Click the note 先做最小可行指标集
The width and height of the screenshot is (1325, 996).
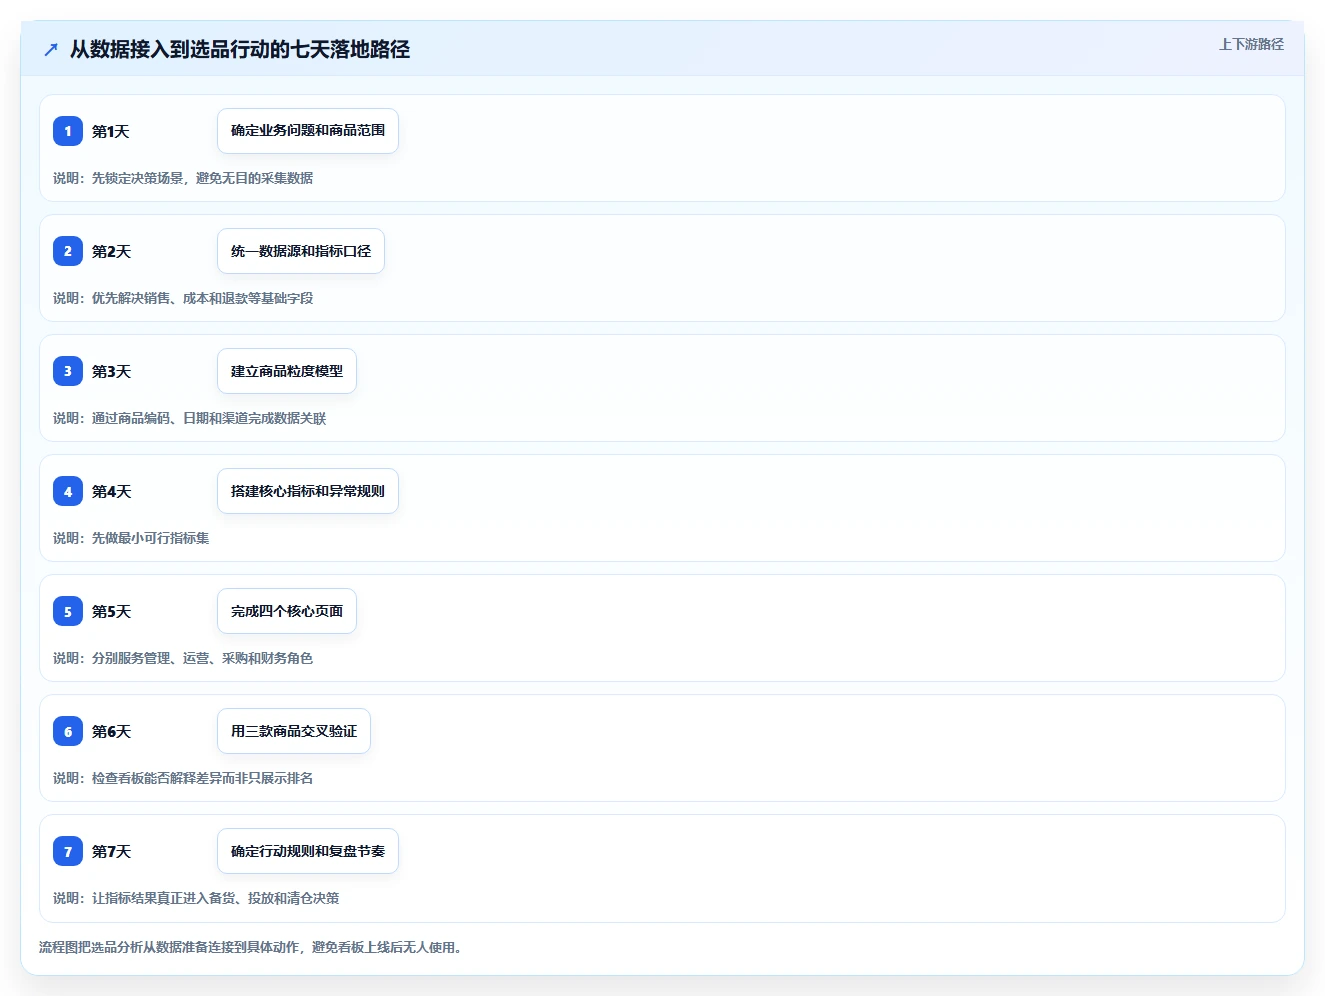click(x=150, y=538)
